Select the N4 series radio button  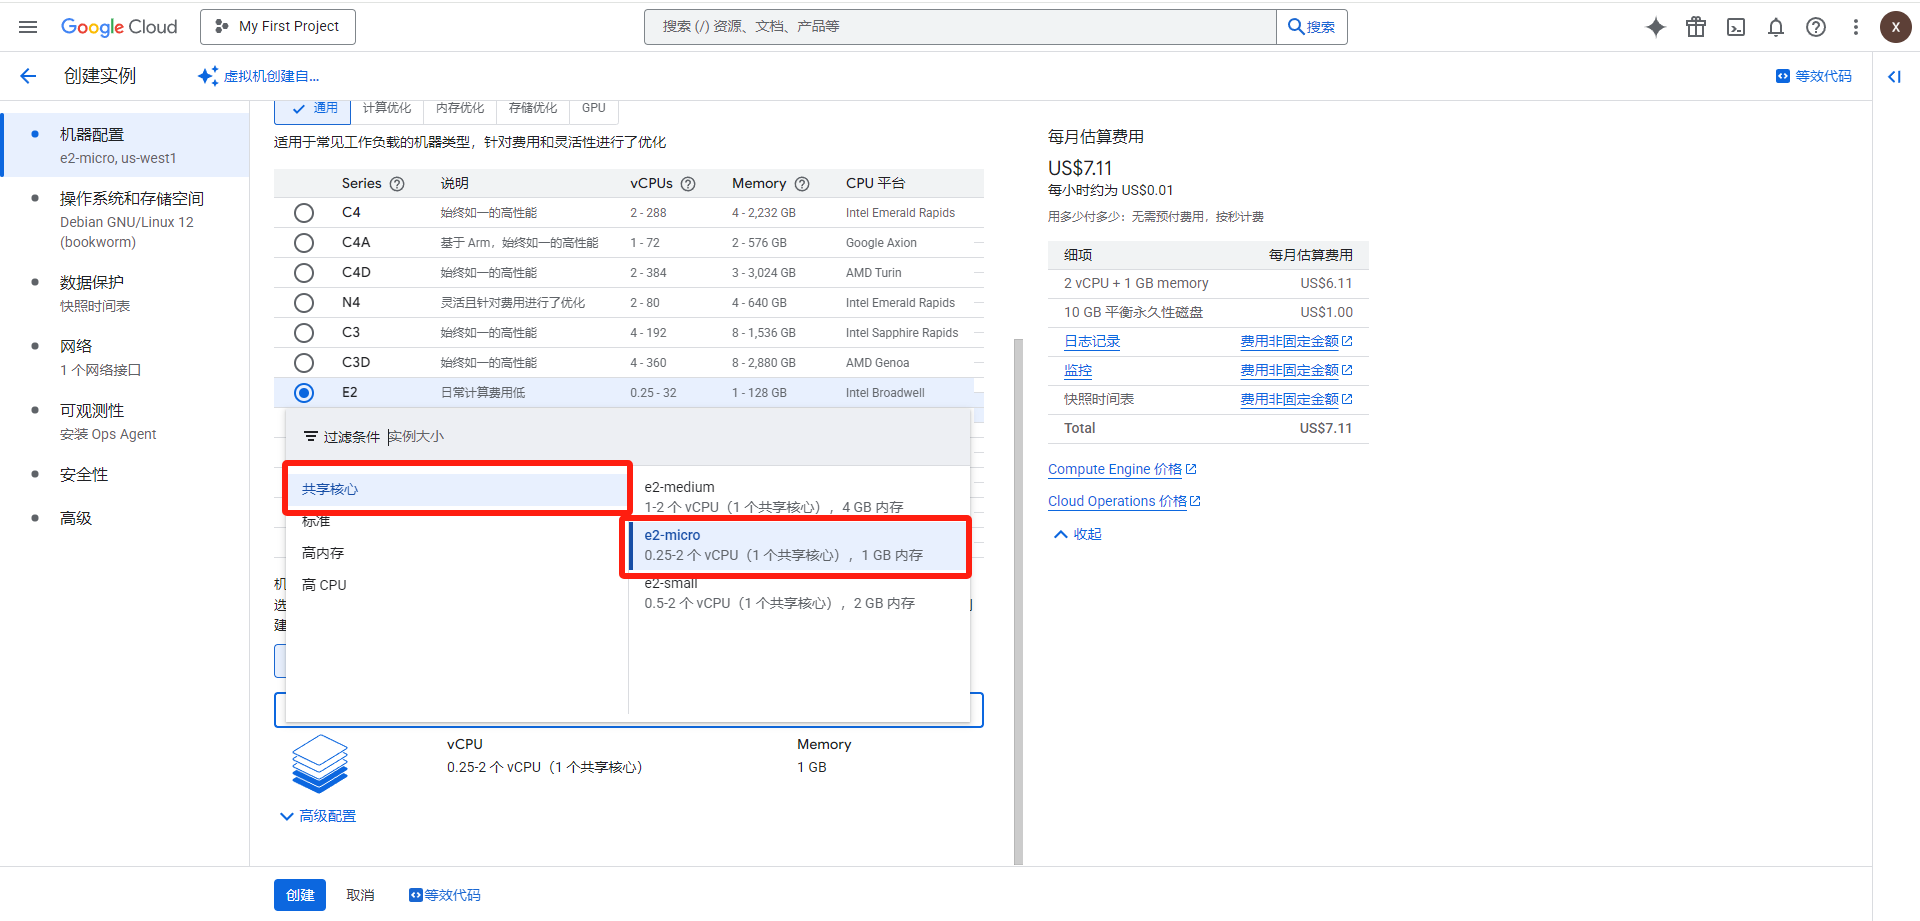(304, 303)
